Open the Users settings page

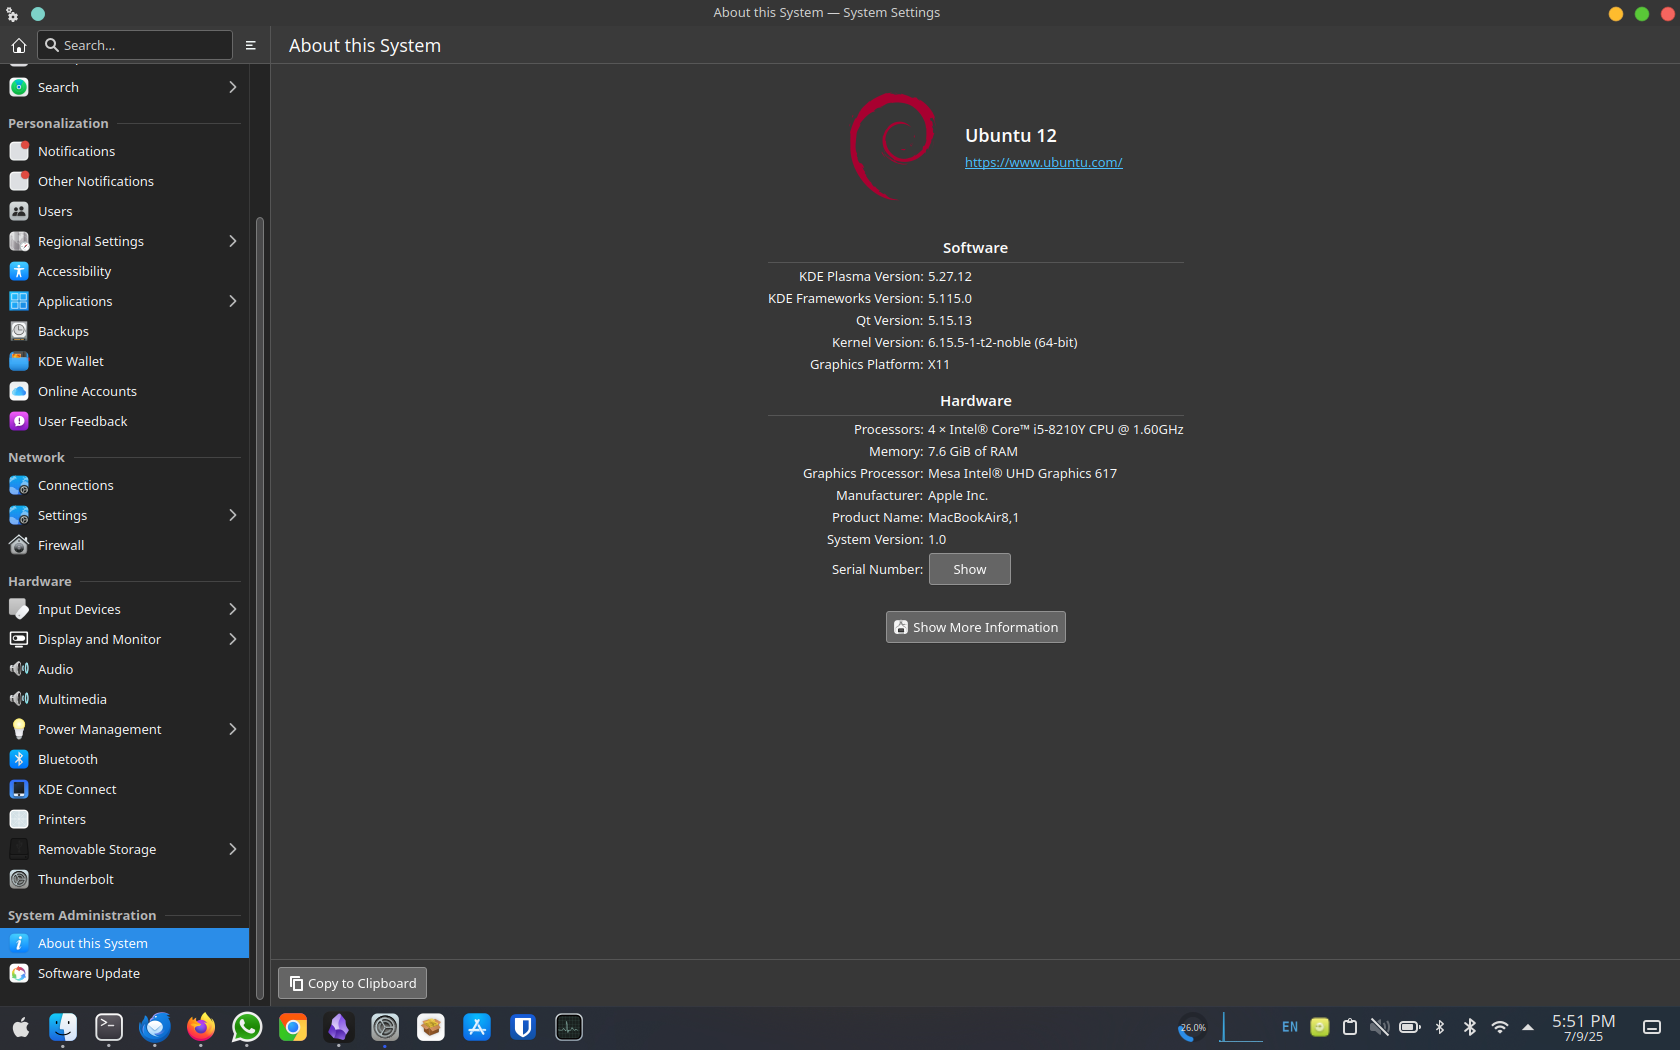pos(124,211)
